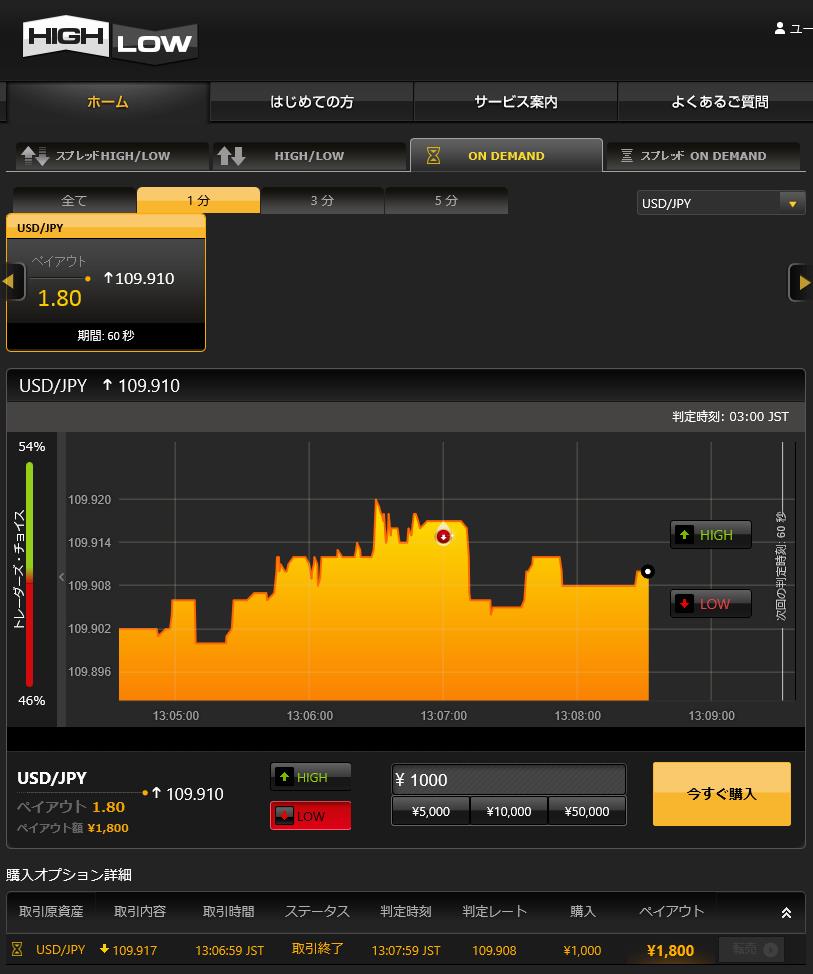
Task: Click the 転売 button in trade row
Action: (754, 949)
